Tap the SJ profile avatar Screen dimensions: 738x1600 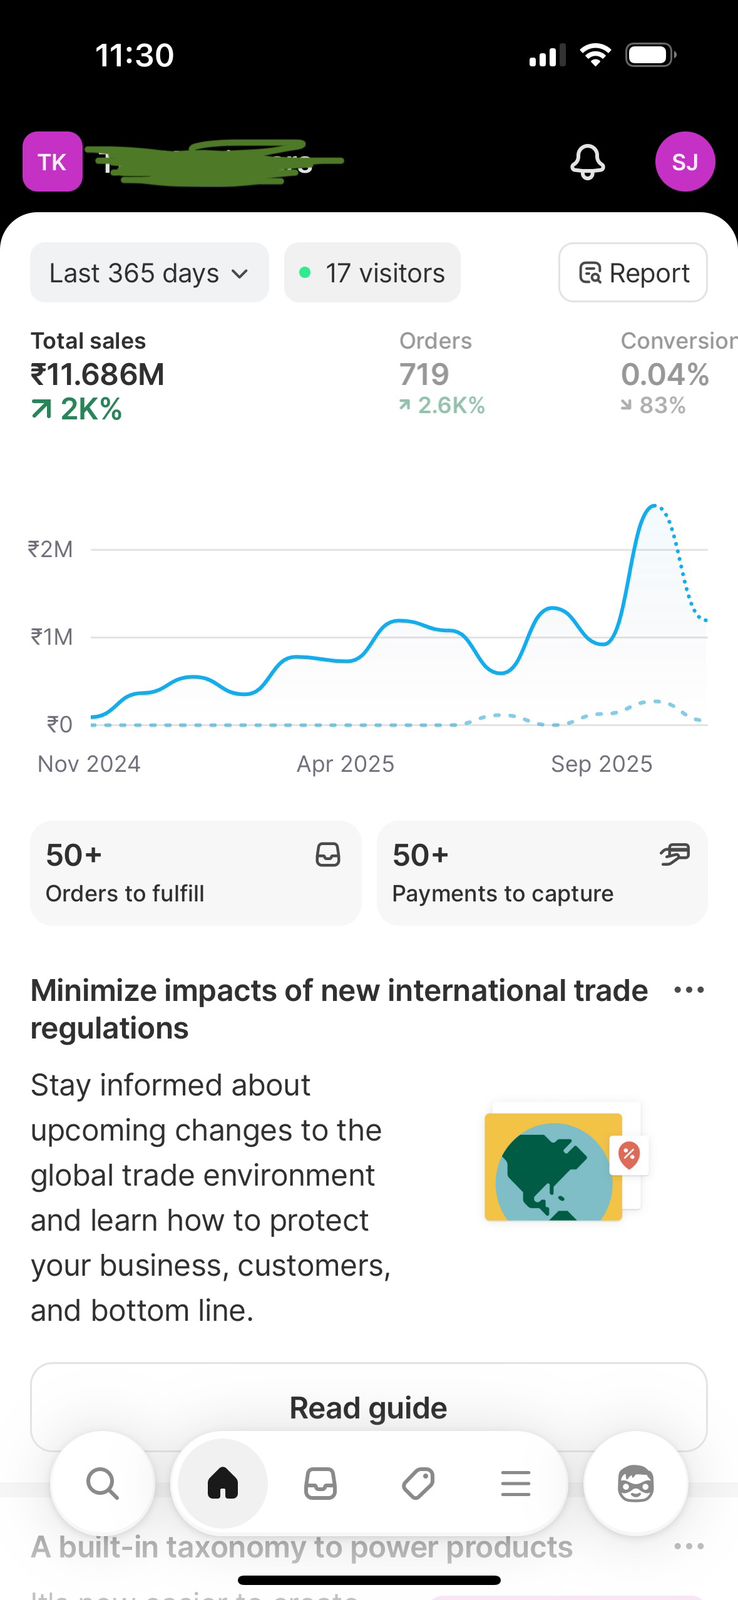pyautogui.click(x=685, y=161)
